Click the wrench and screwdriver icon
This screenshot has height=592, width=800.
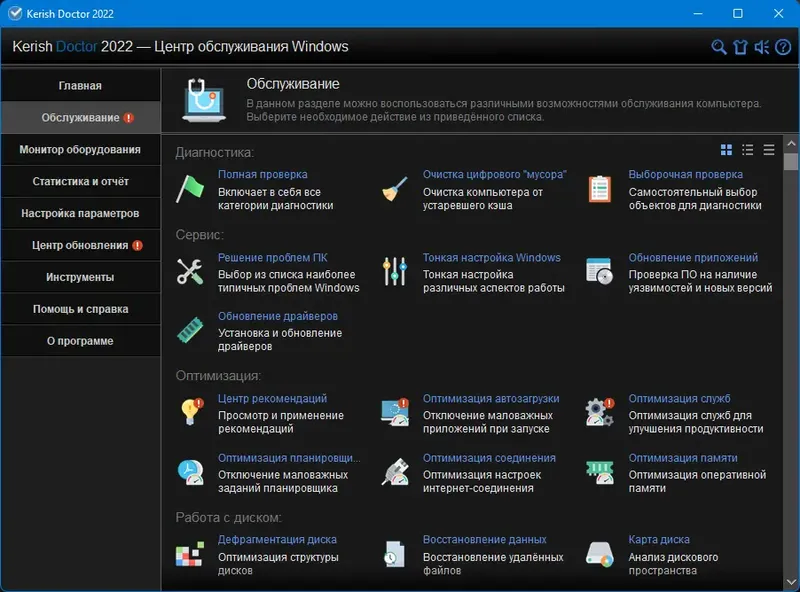[190, 272]
